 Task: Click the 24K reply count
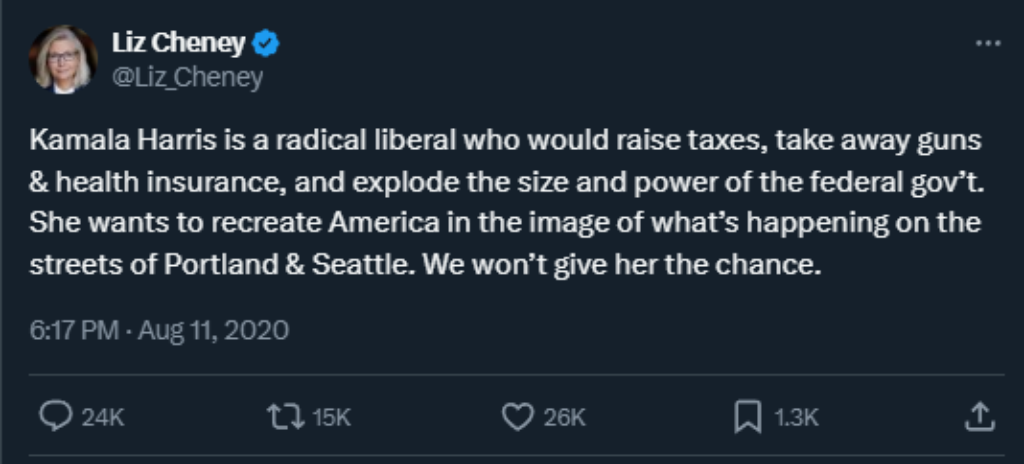pos(102,418)
